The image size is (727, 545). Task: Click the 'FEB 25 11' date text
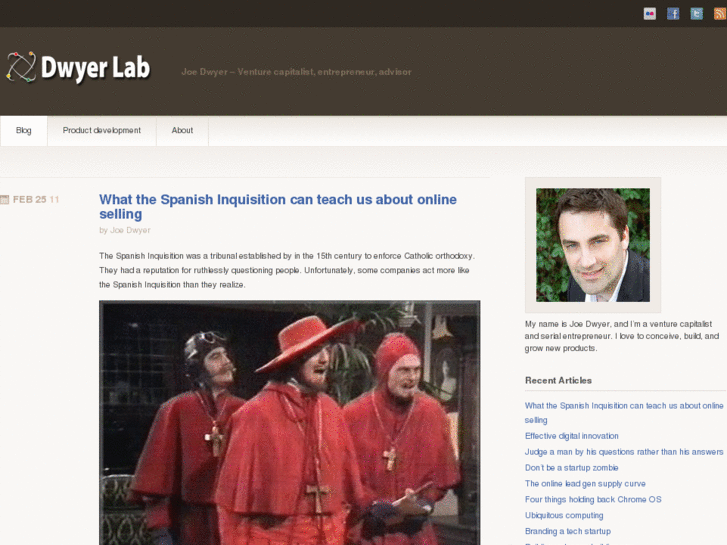(x=36, y=200)
